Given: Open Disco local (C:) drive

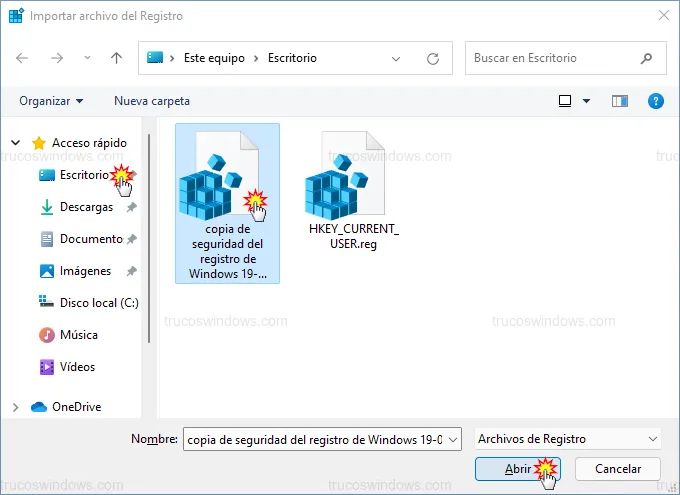Looking at the screenshot, I should tap(98, 303).
